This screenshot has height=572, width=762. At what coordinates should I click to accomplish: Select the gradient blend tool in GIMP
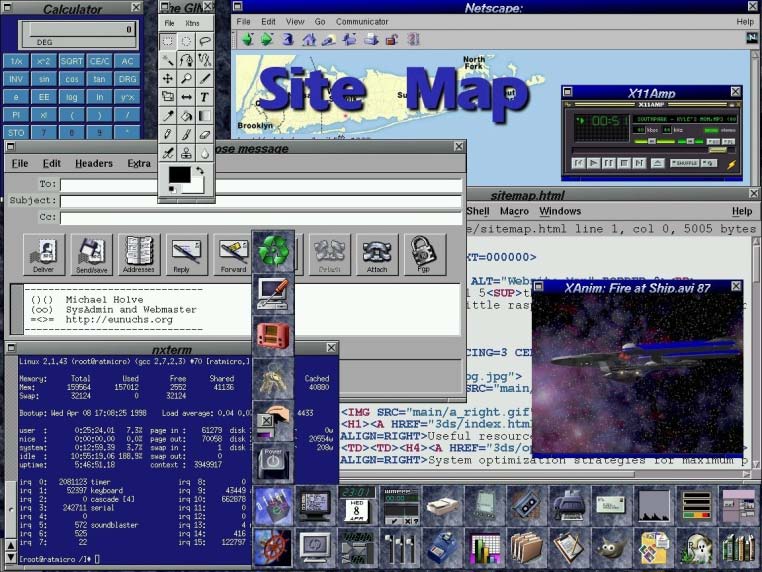point(205,116)
